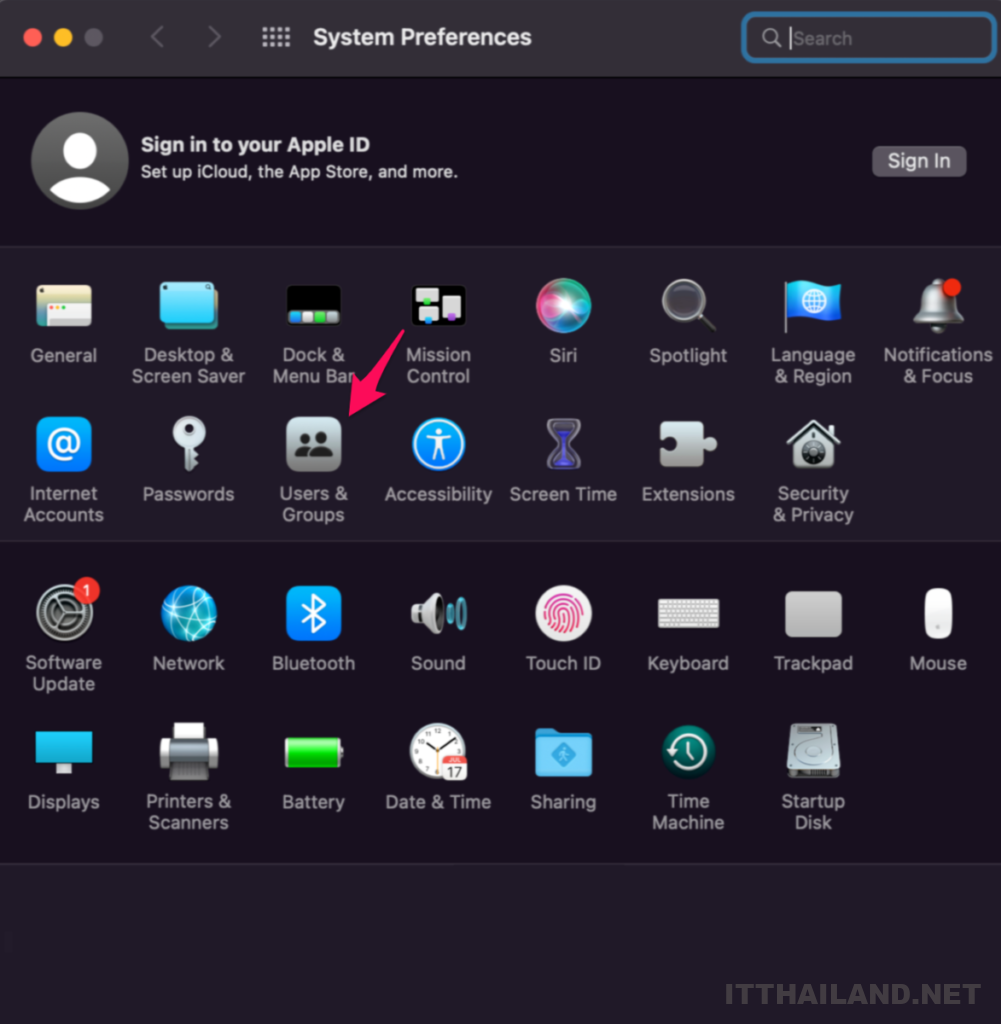
Task: Open Users & Groups preferences
Action: [x=313, y=444]
